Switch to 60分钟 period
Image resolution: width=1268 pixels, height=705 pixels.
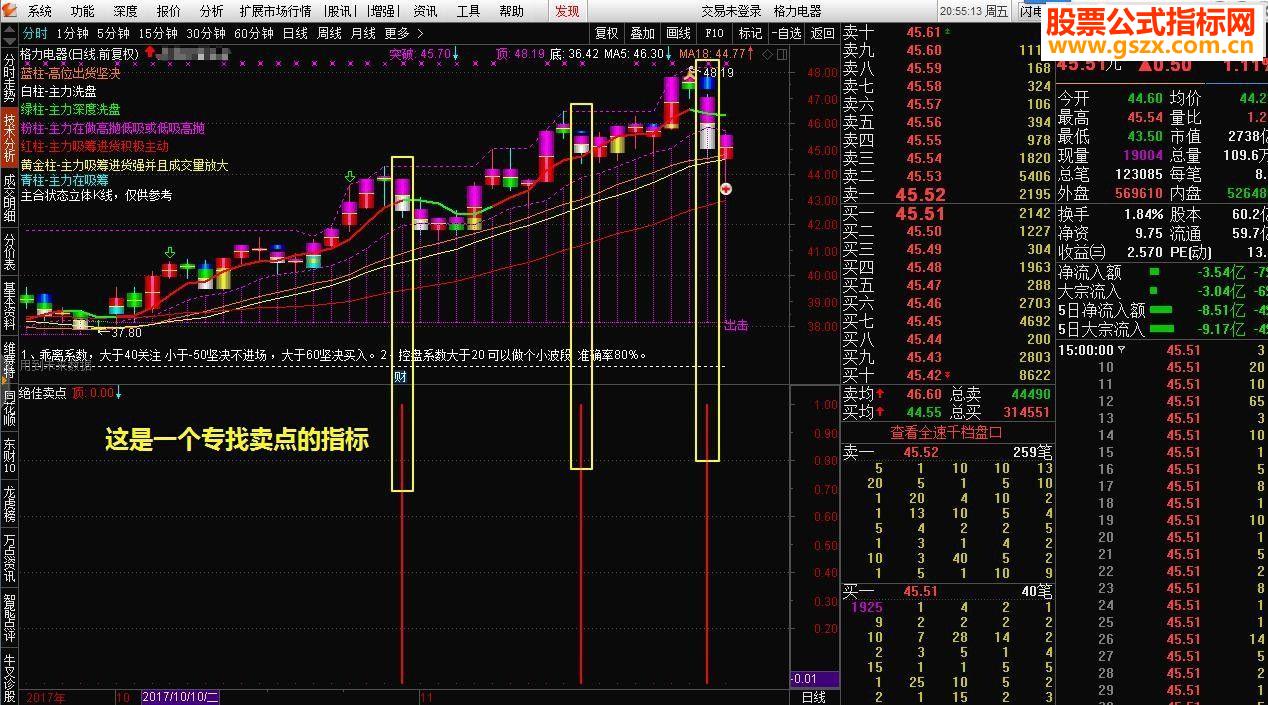tap(255, 33)
